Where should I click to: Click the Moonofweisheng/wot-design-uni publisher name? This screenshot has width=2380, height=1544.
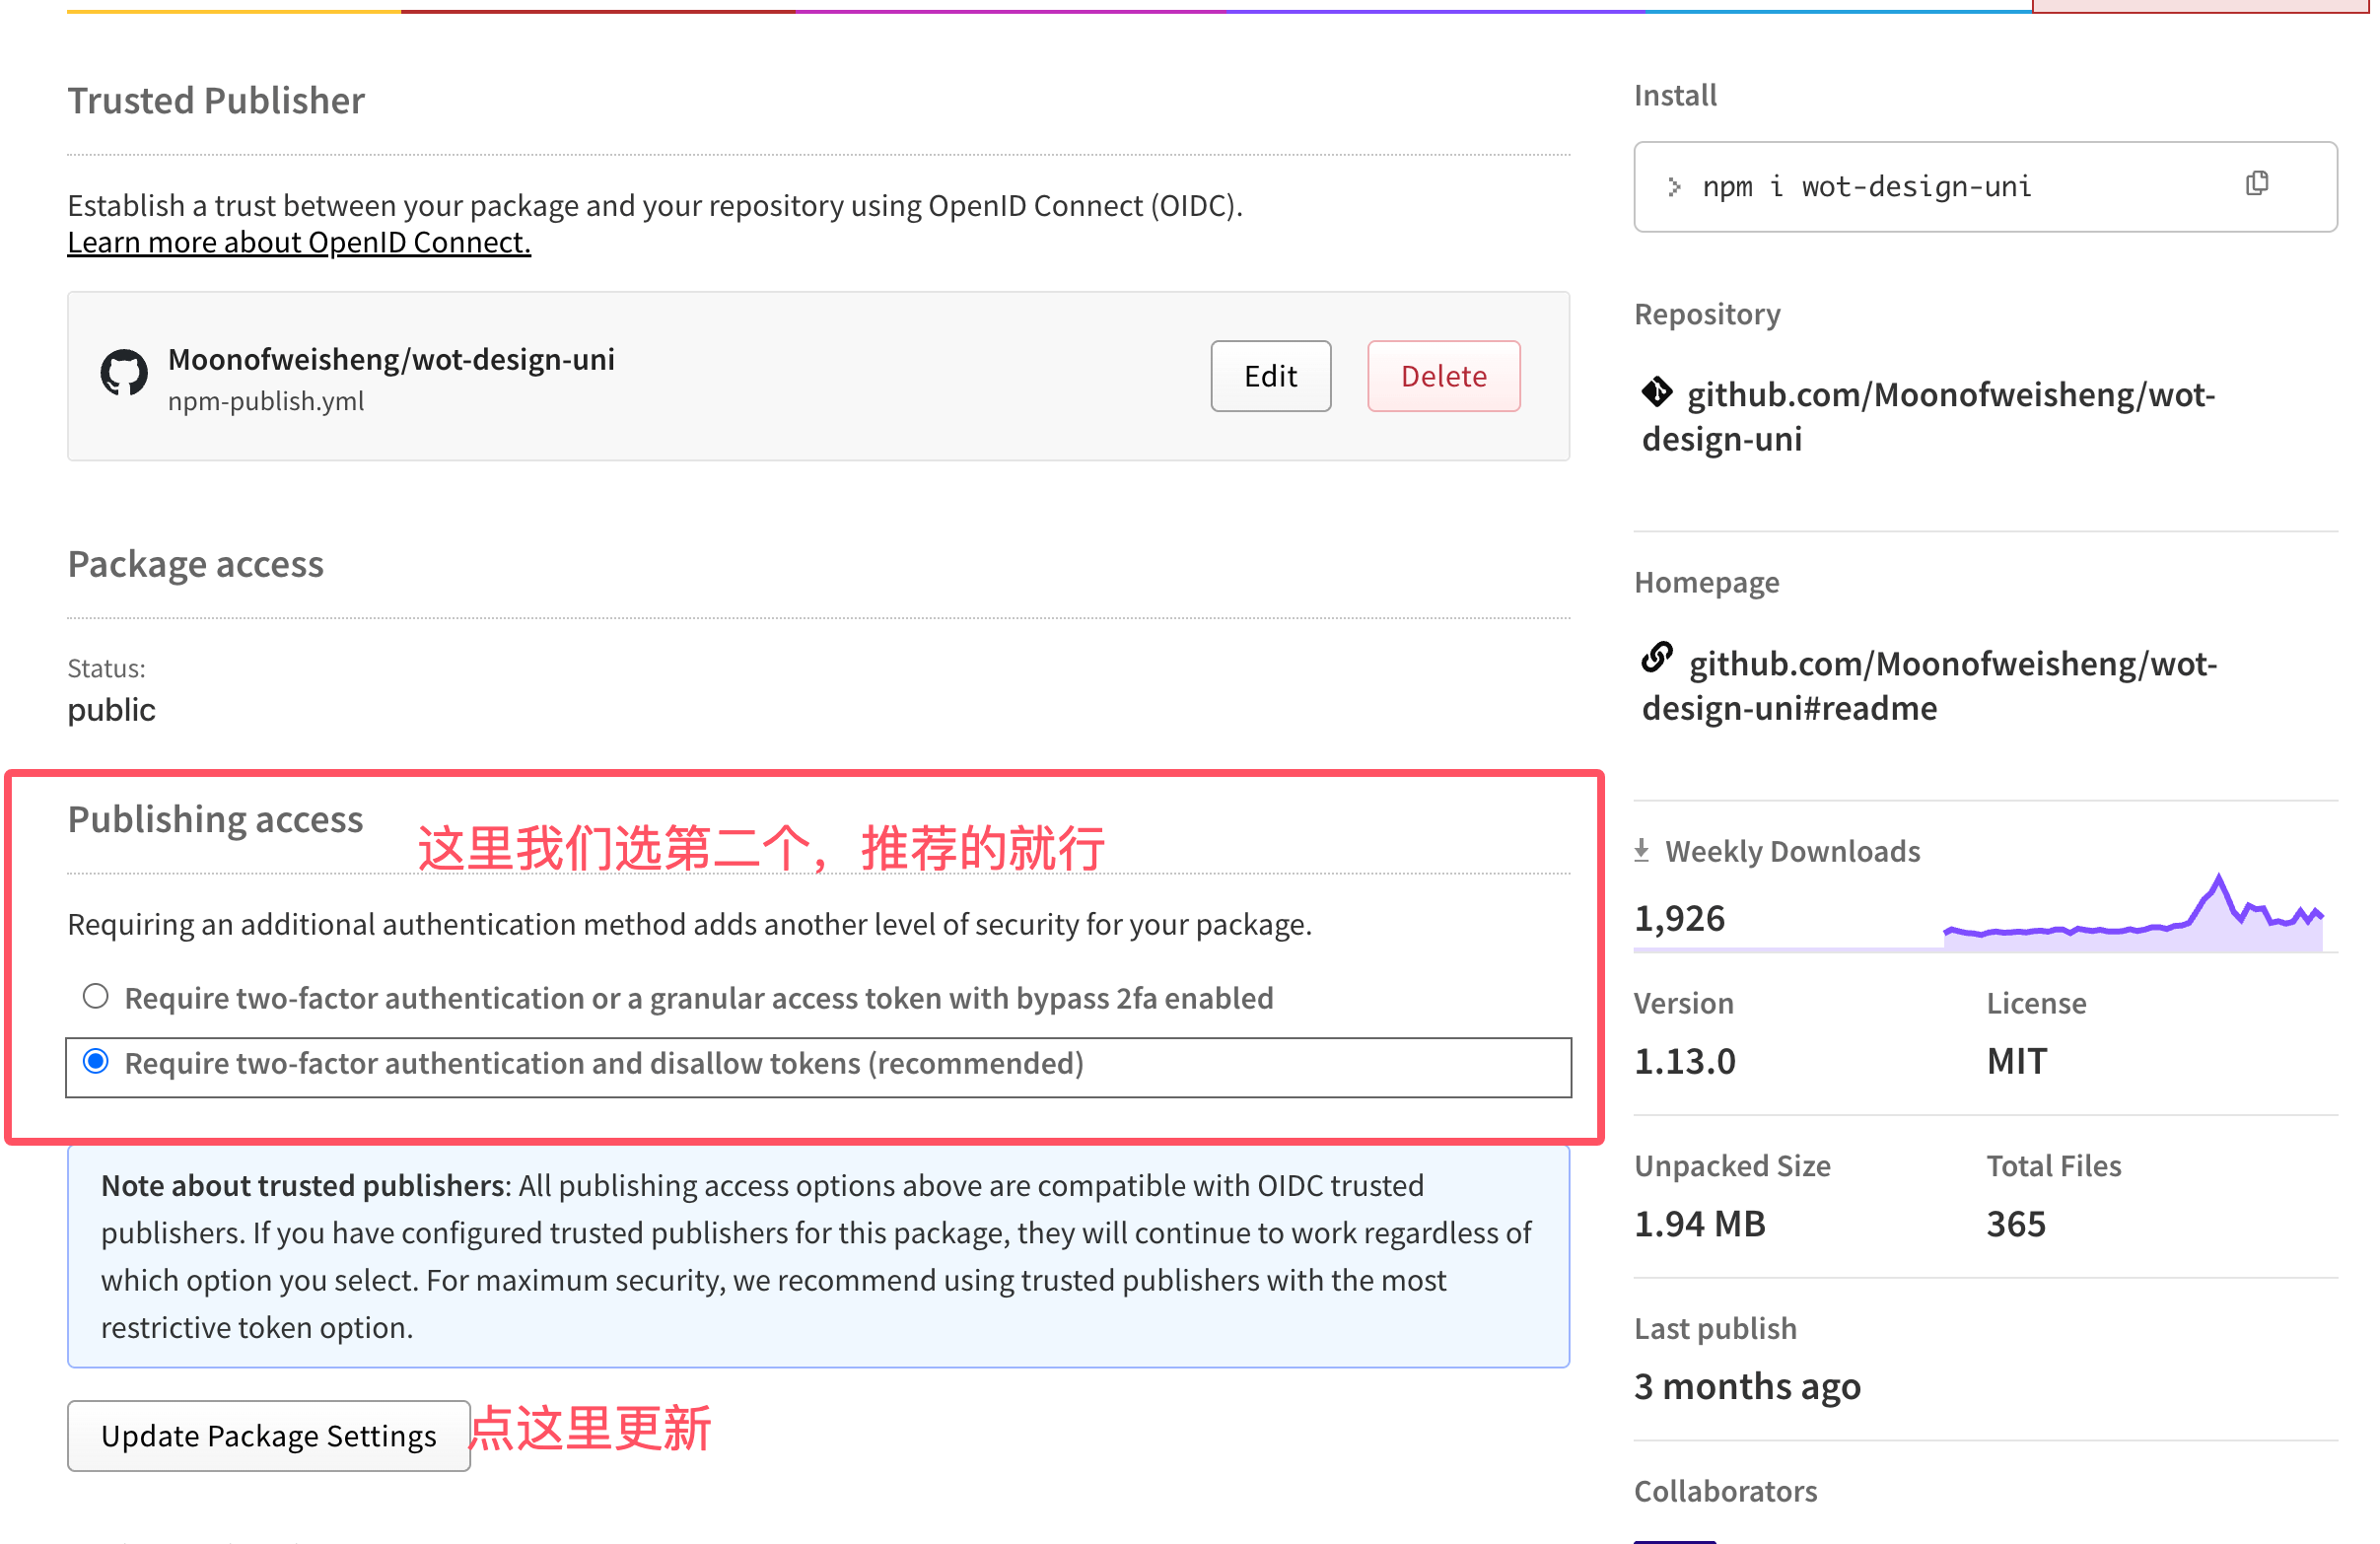391,359
